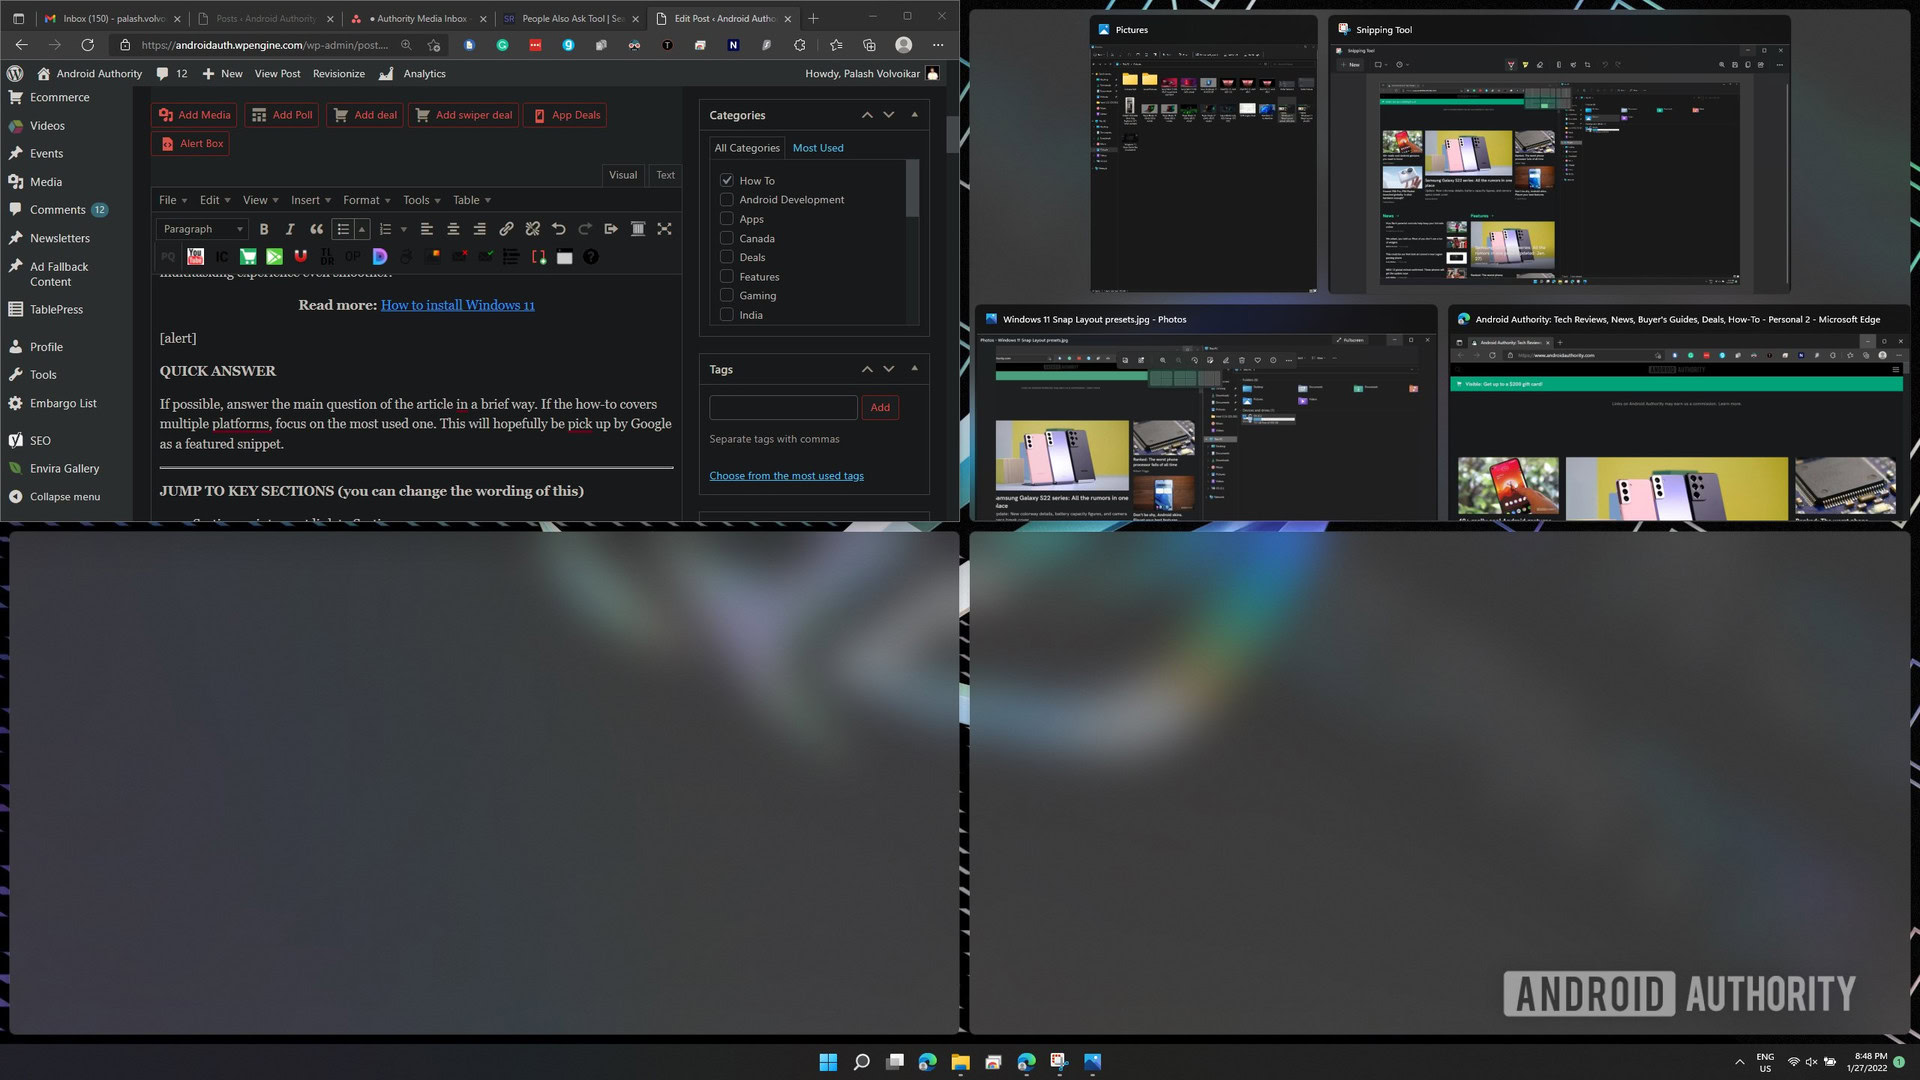This screenshot has width=1920, height=1080.
Task: Check the Apps category
Action: click(727, 219)
